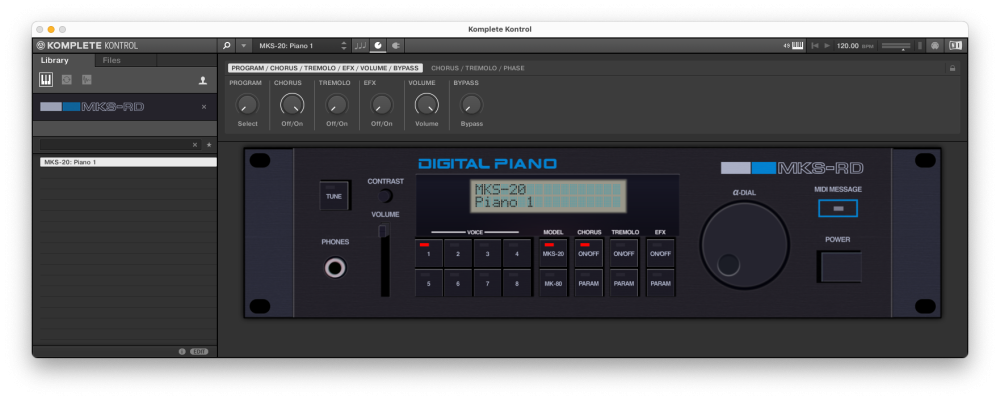Select voice button 6
Screen dimensions: 1000x400
tap(458, 283)
